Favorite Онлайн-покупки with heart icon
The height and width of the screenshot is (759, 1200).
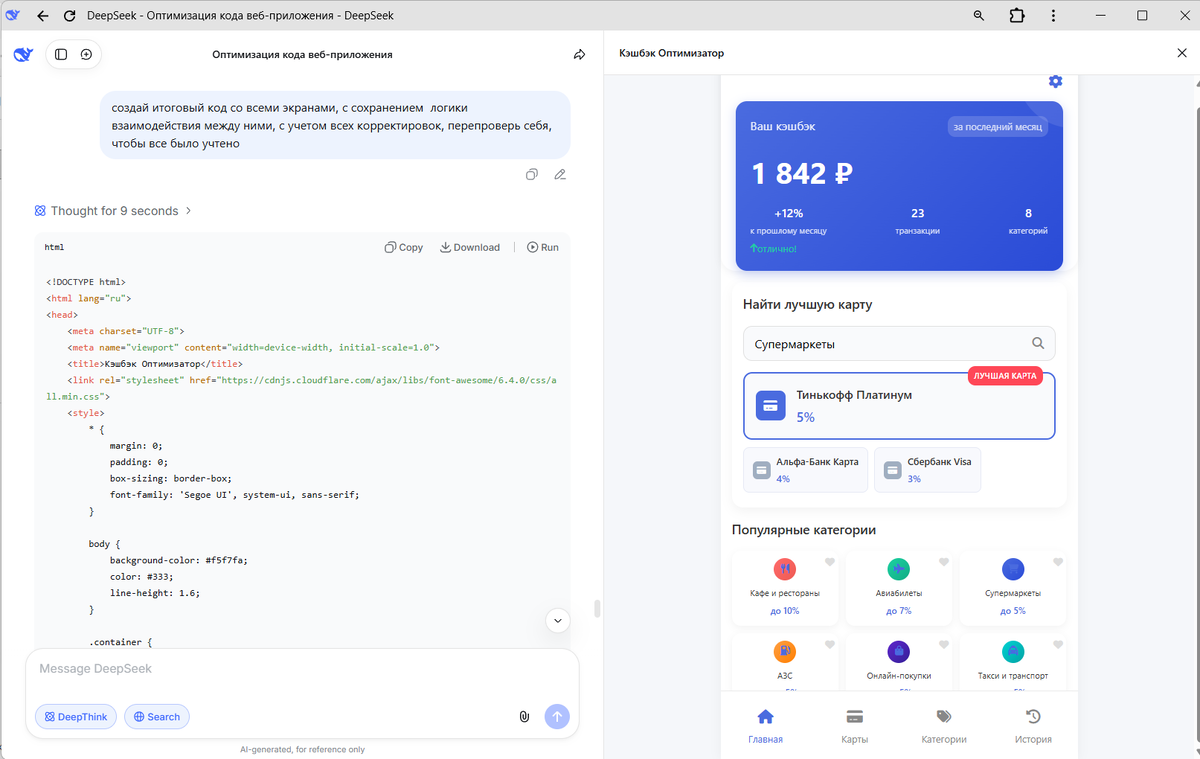943,645
